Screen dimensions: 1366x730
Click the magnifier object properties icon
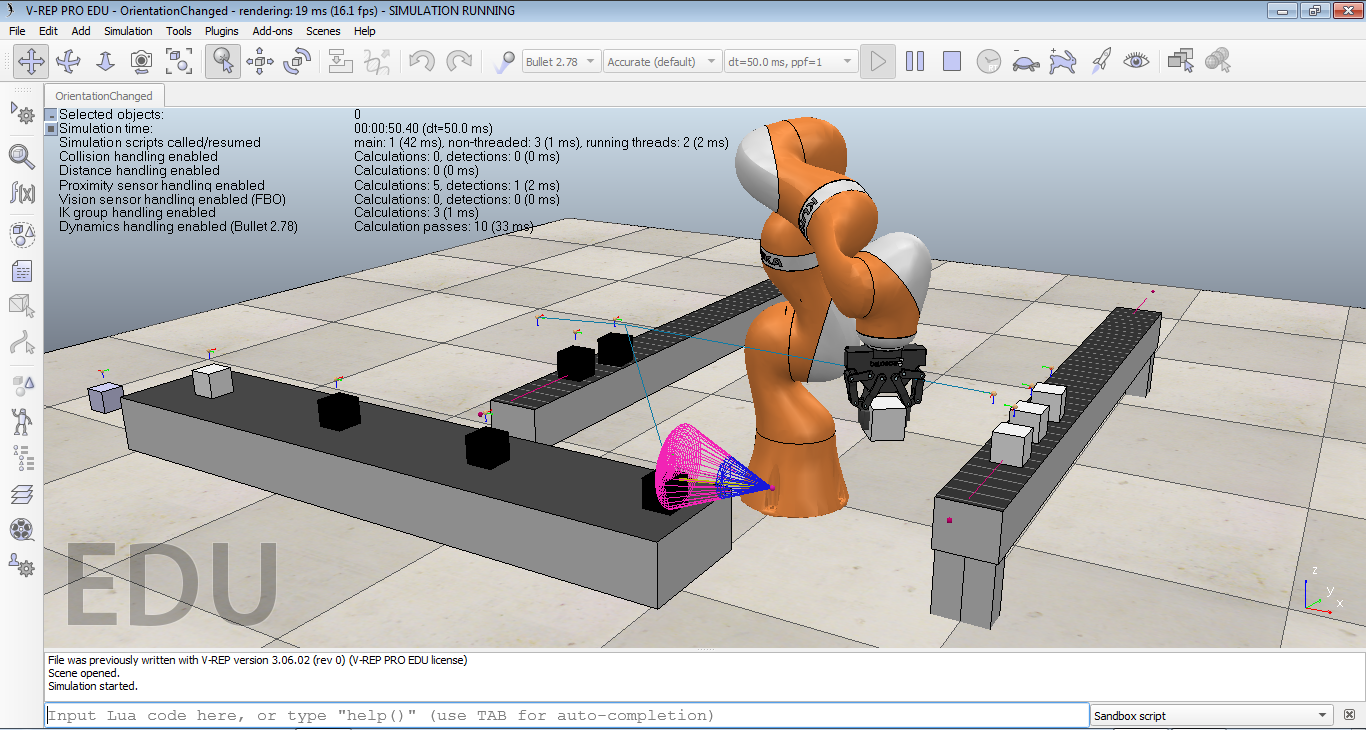click(22, 156)
